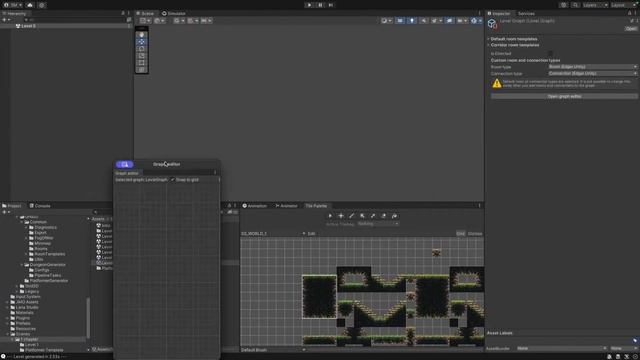Click the Open graph editor button
Viewport: 640px width, 360px height.
[x=564, y=96]
